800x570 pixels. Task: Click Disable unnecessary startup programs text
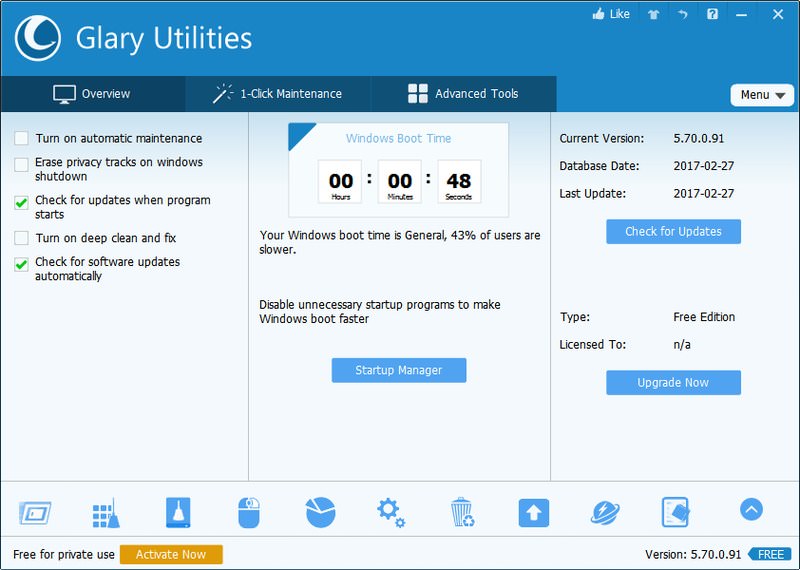click(x=380, y=312)
